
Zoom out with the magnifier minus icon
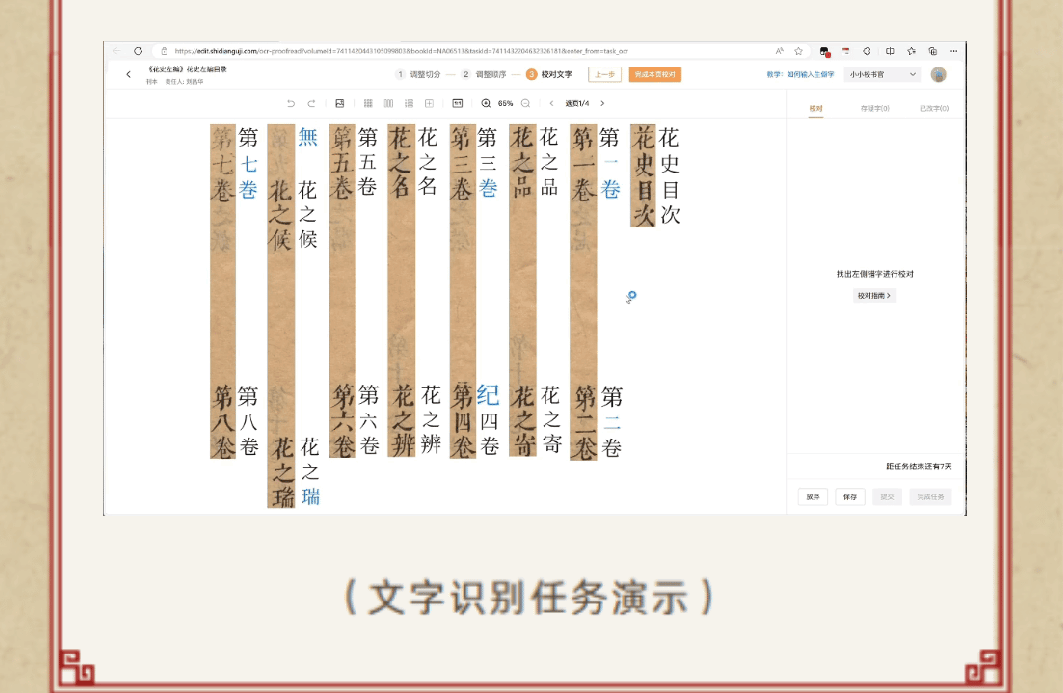coord(525,103)
